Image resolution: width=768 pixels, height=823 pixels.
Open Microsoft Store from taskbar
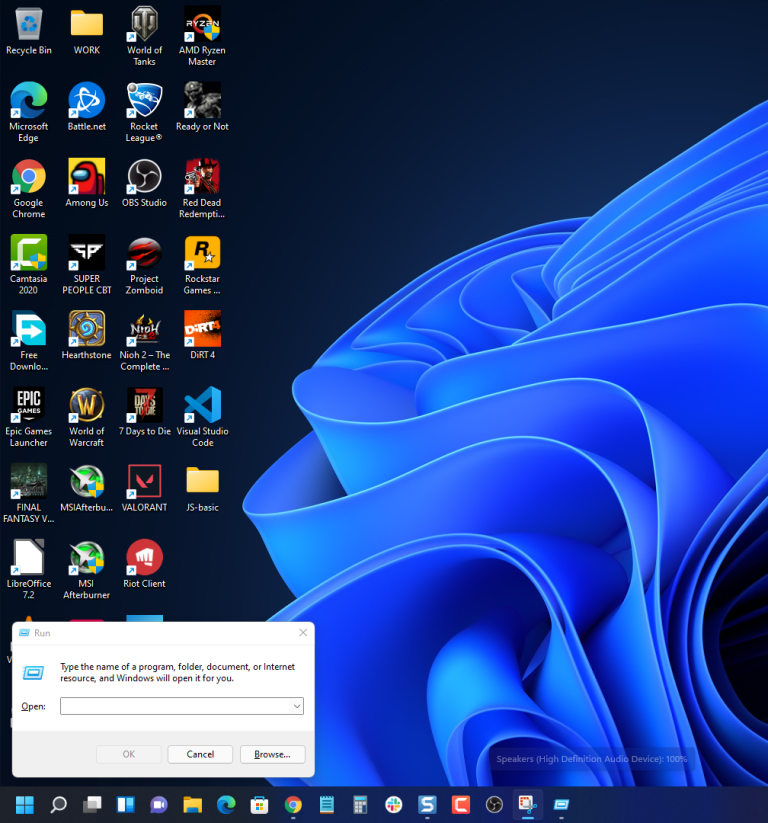point(260,805)
